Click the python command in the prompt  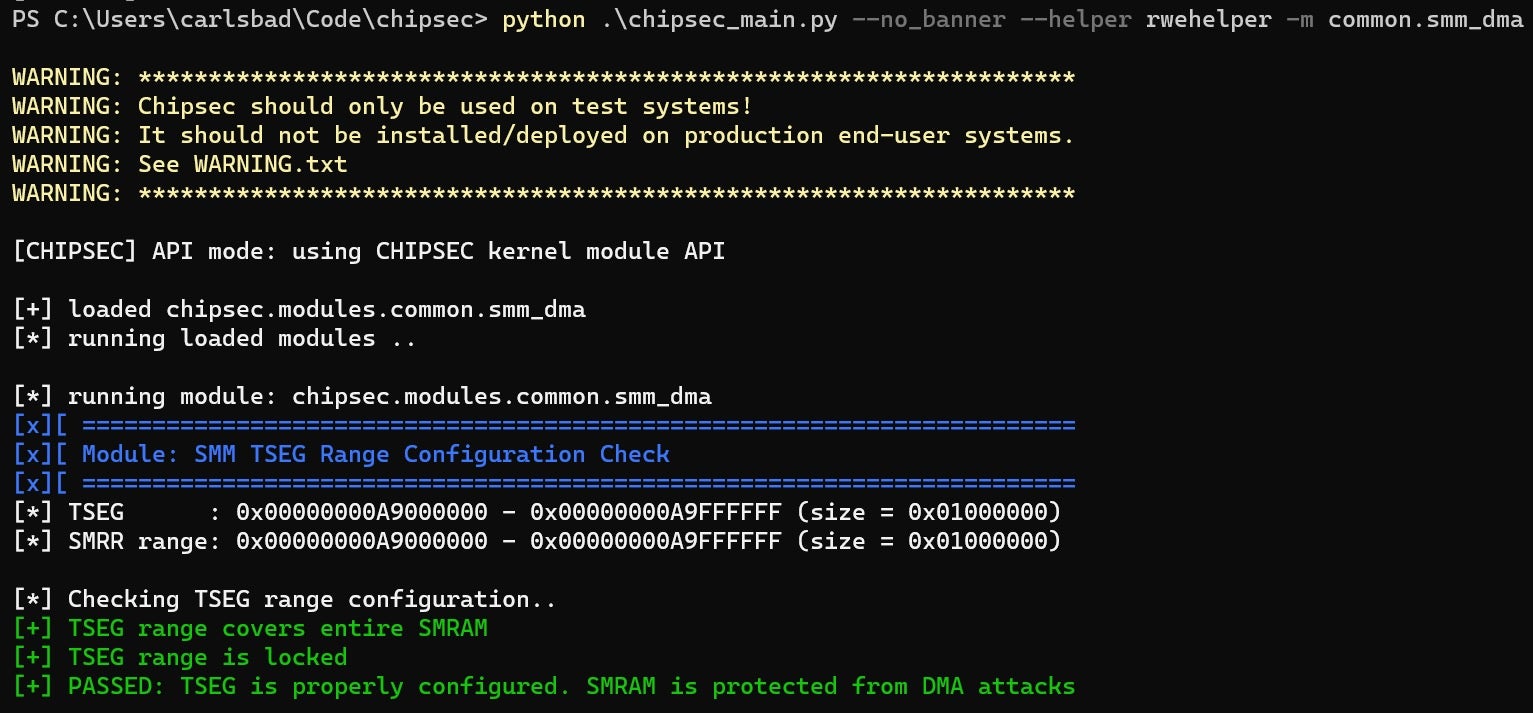click(544, 20)
